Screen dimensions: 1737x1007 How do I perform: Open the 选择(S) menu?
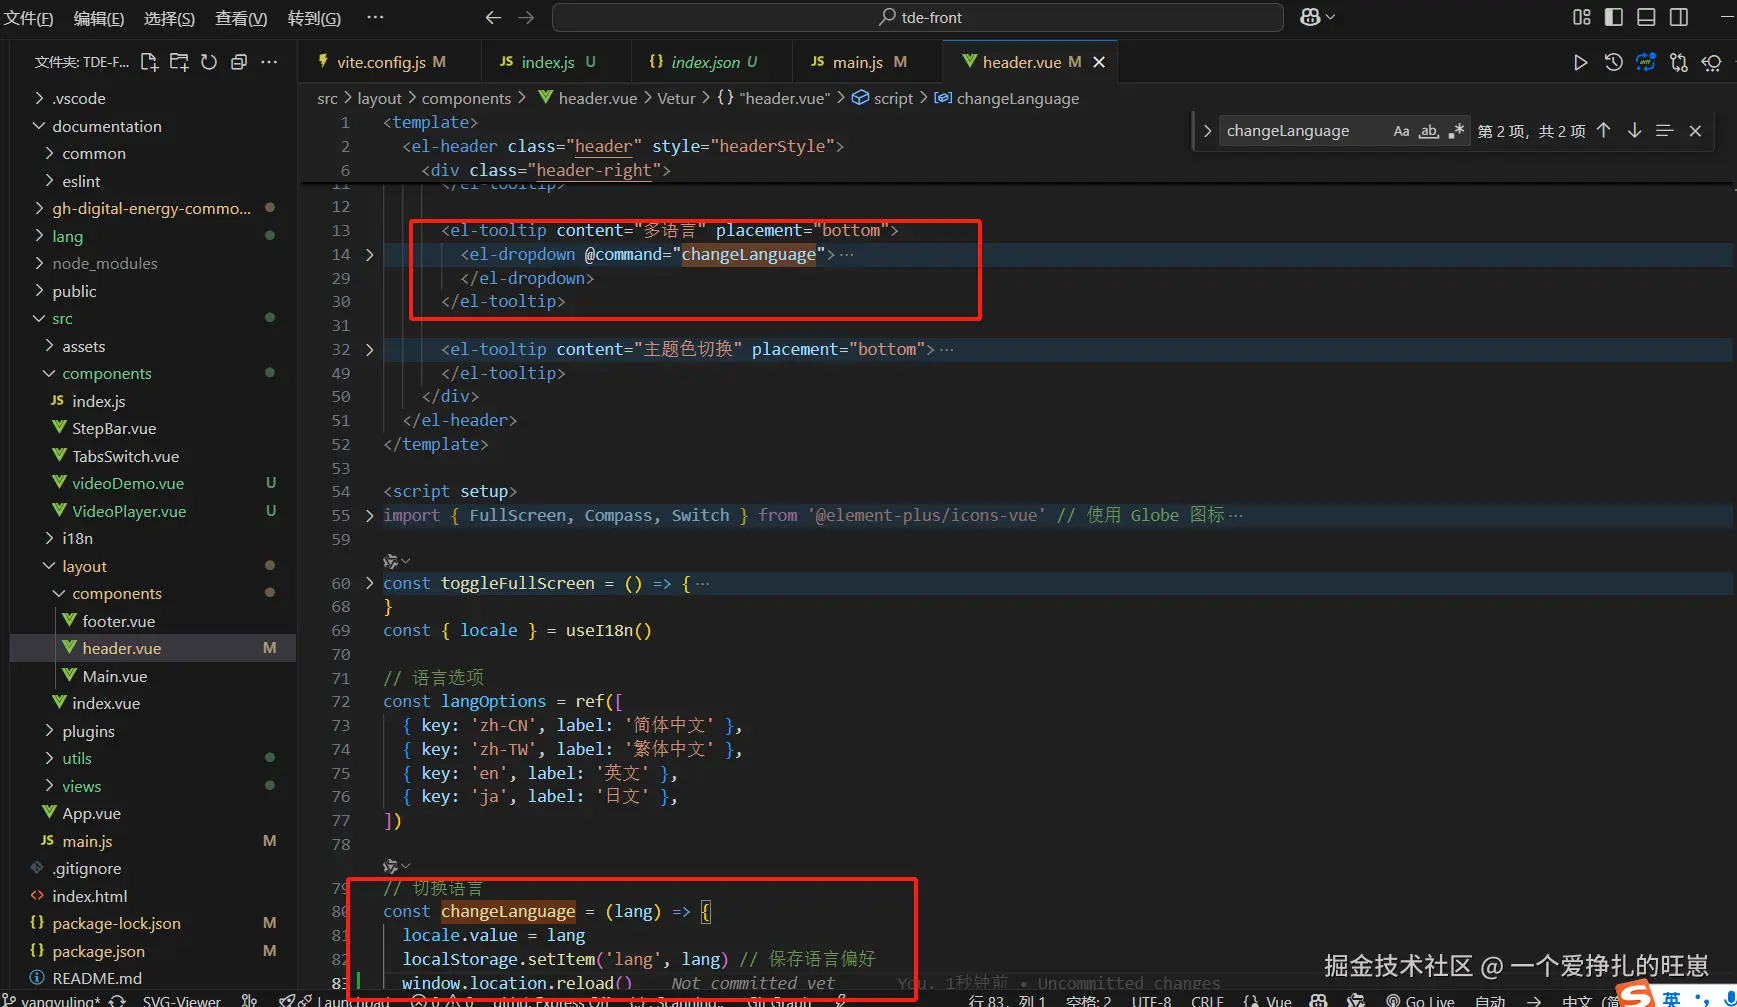(x=169, y=18)
